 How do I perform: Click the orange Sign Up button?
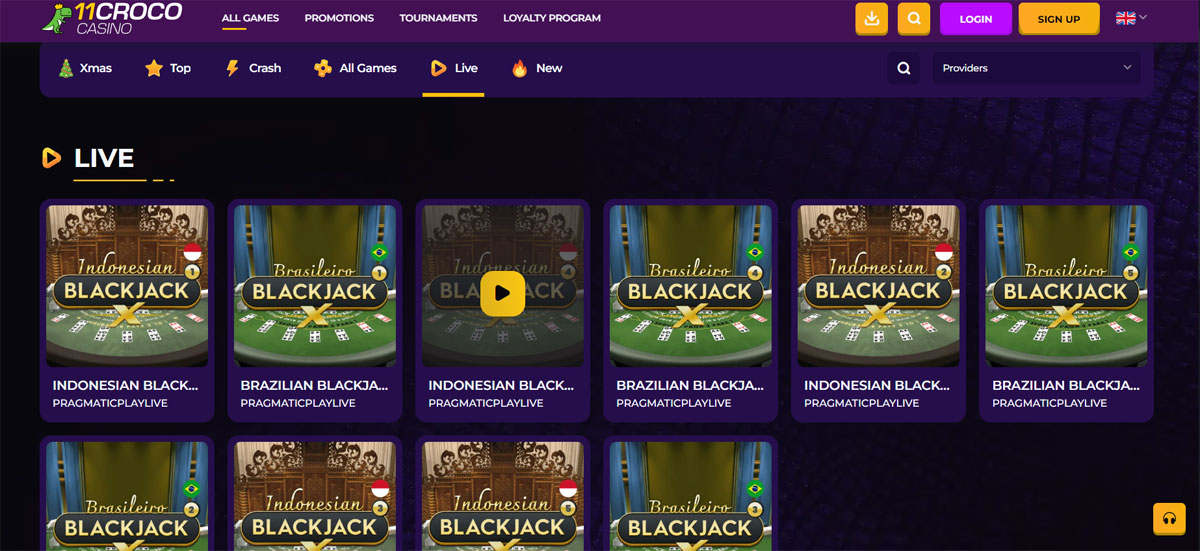coord(1058,19)
